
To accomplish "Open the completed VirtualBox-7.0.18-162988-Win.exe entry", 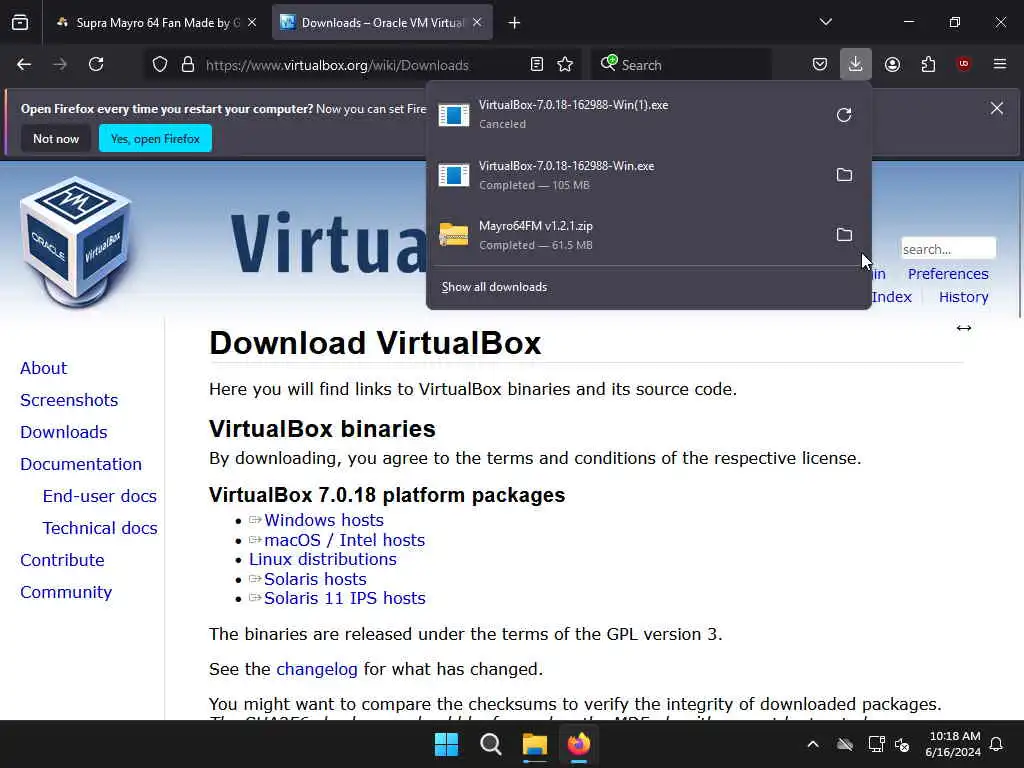I will (x=627, y=175).
